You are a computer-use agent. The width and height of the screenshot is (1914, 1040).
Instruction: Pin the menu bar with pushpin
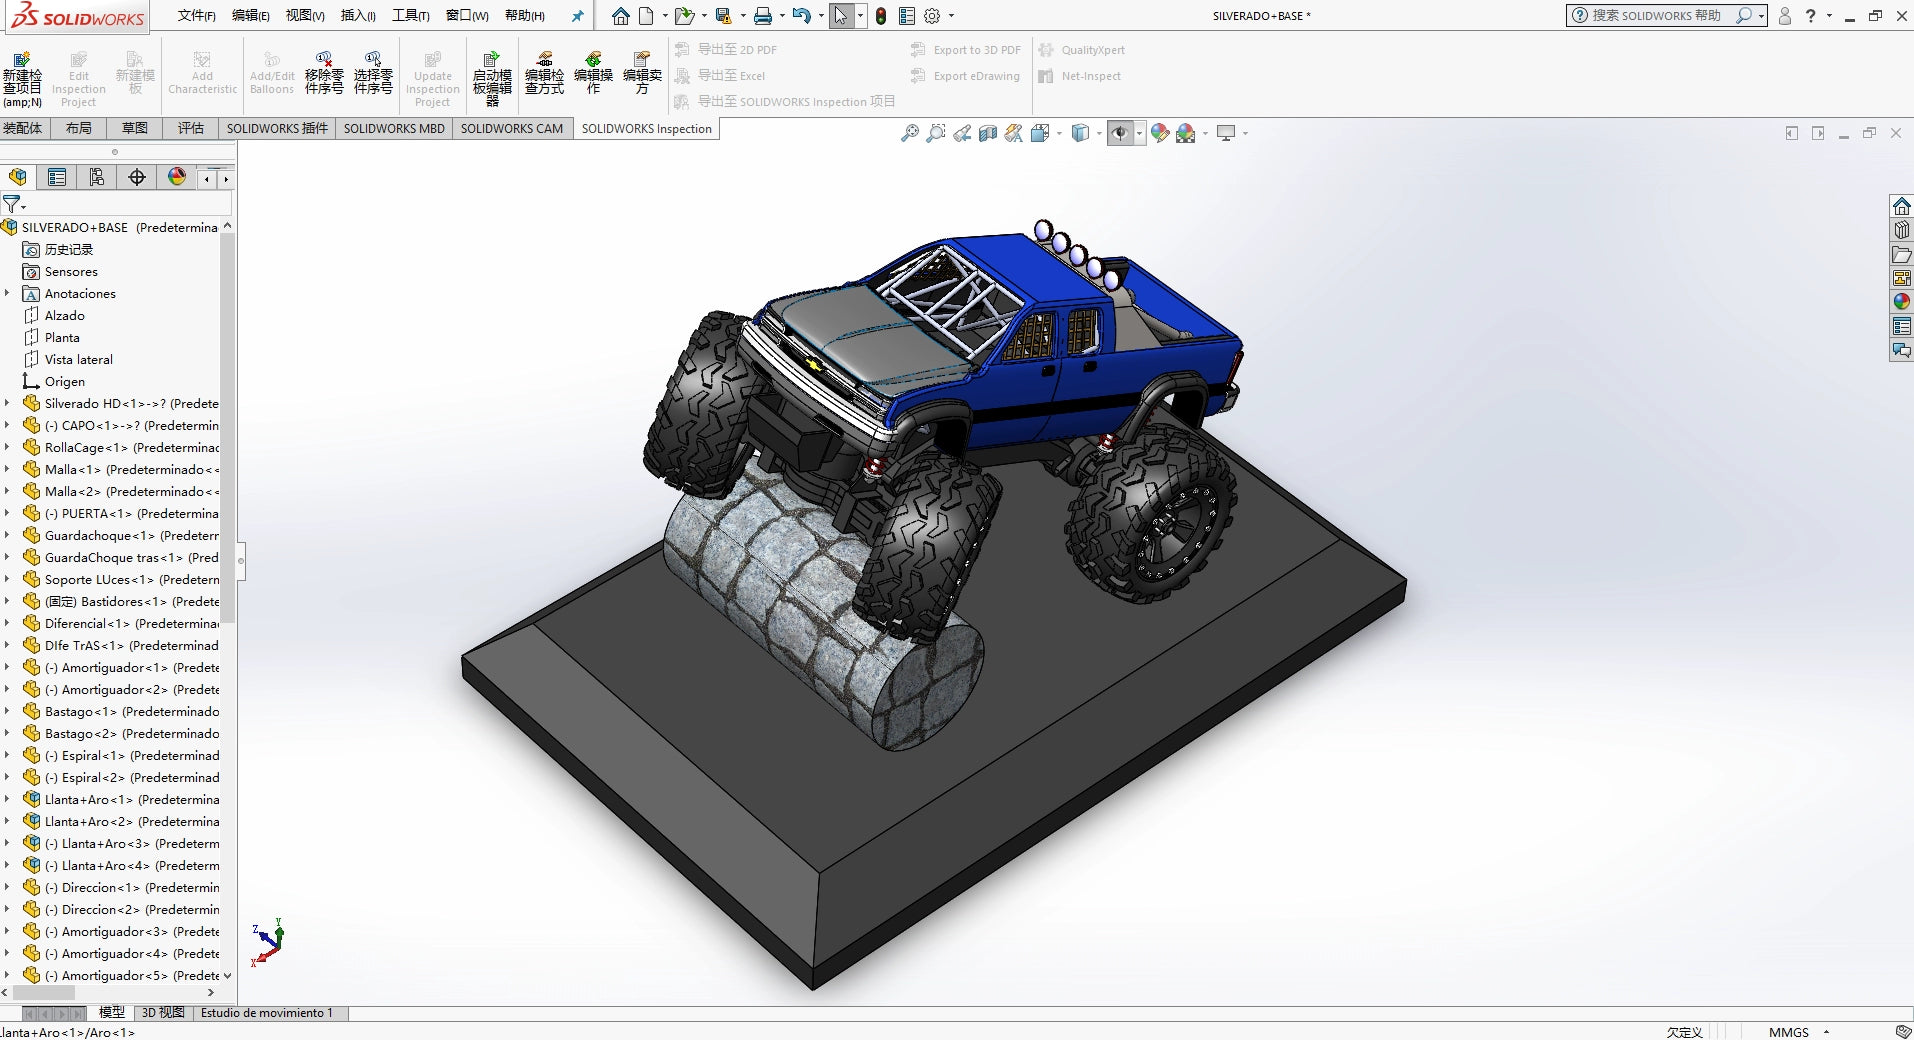pyautogui.click(x=577, y=16)
